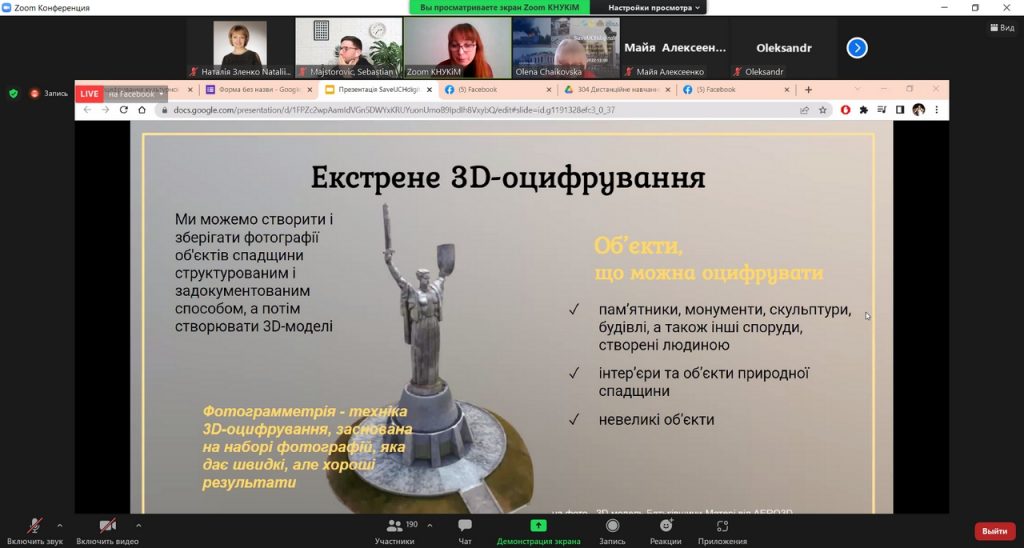This screenshot has width=1024, height=548.
Task: Open a new browser tab with plus
Action: [x=808, y=89]
